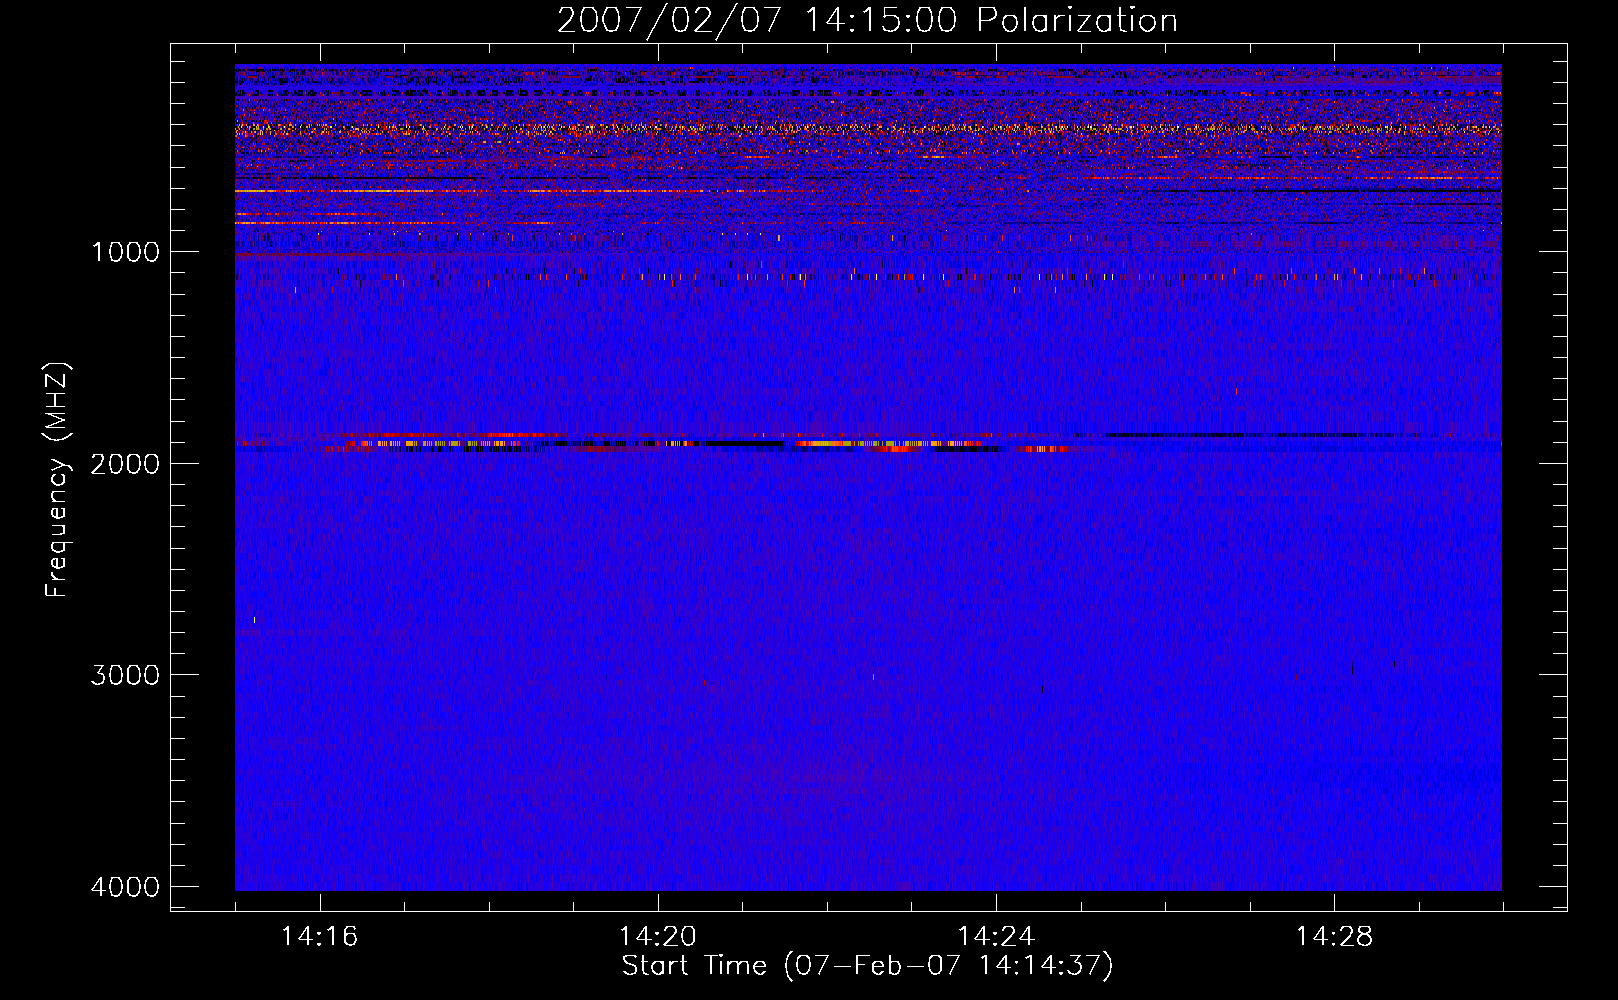Click the 4000 frequency tick label

pos(126,887)
